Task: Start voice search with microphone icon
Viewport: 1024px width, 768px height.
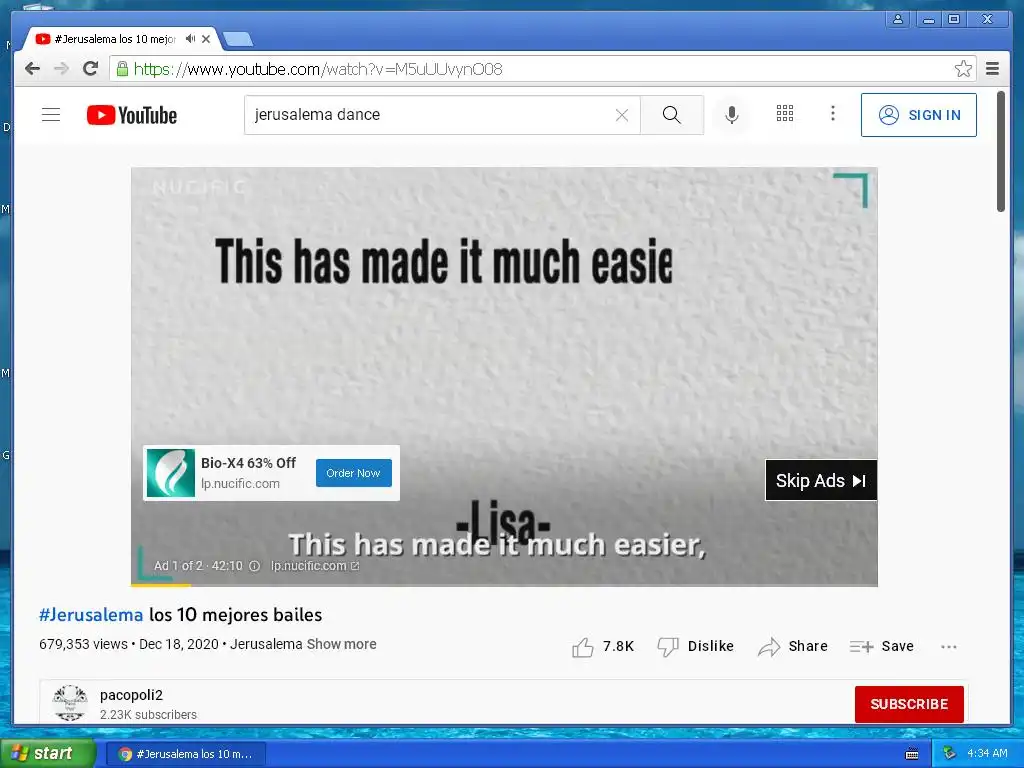Action: coord(731,115)
